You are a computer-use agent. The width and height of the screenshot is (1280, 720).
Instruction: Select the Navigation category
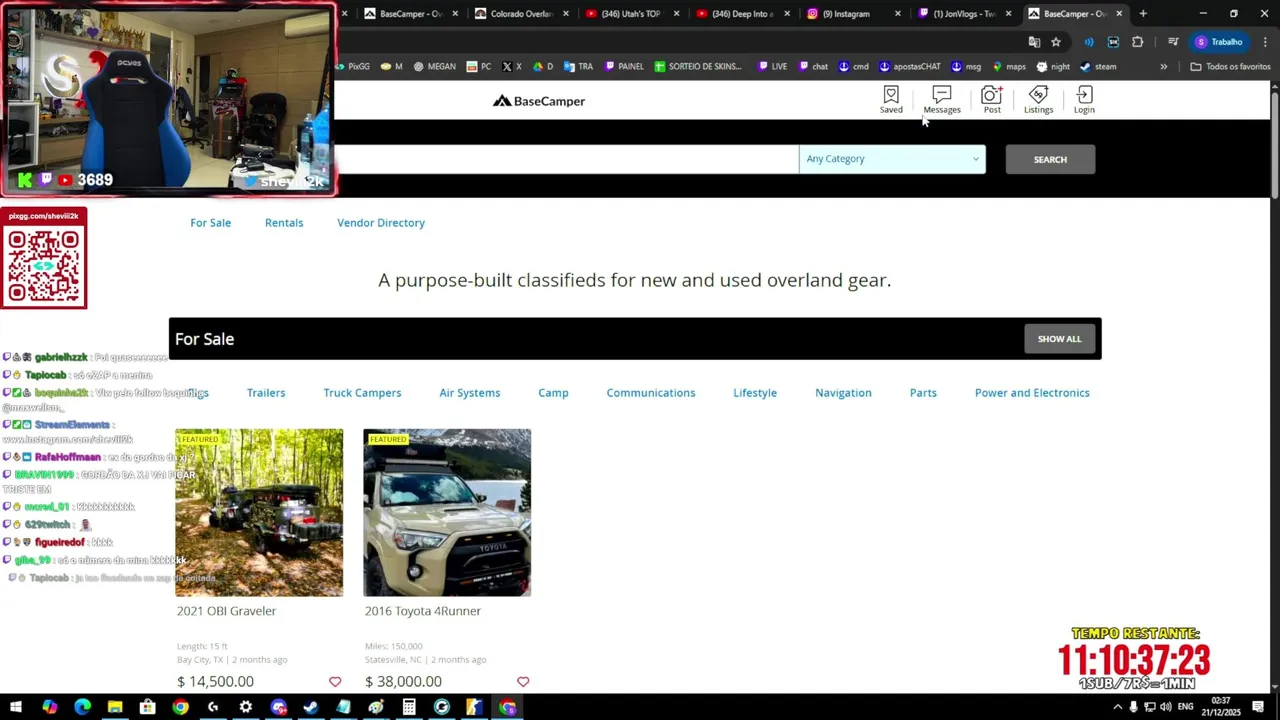pyautogui.click(x=843, y=393)
